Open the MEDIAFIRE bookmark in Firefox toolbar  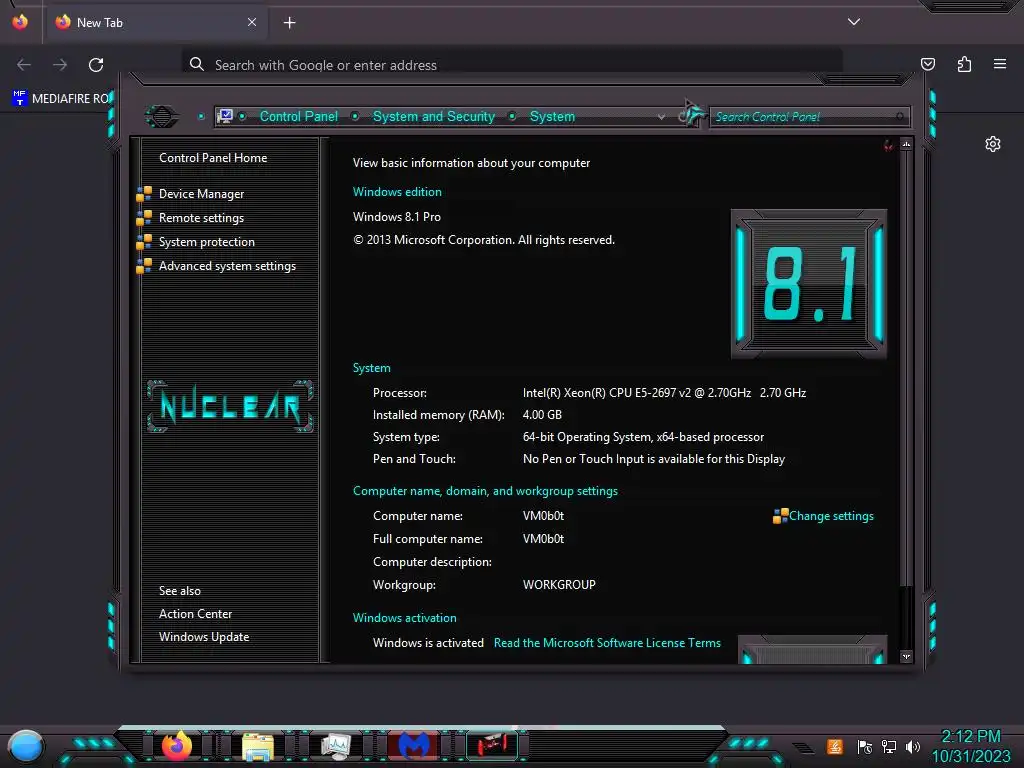point(61,99)
